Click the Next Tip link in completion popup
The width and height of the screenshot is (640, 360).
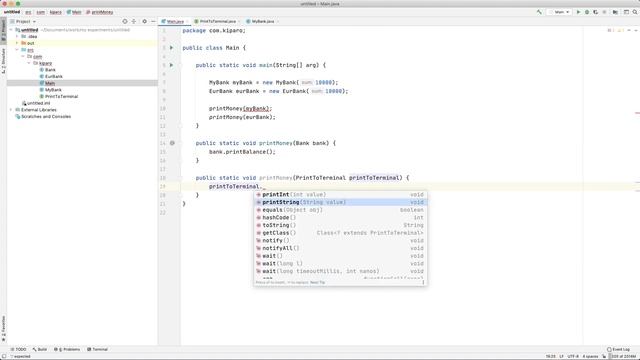tap(318, 282)
